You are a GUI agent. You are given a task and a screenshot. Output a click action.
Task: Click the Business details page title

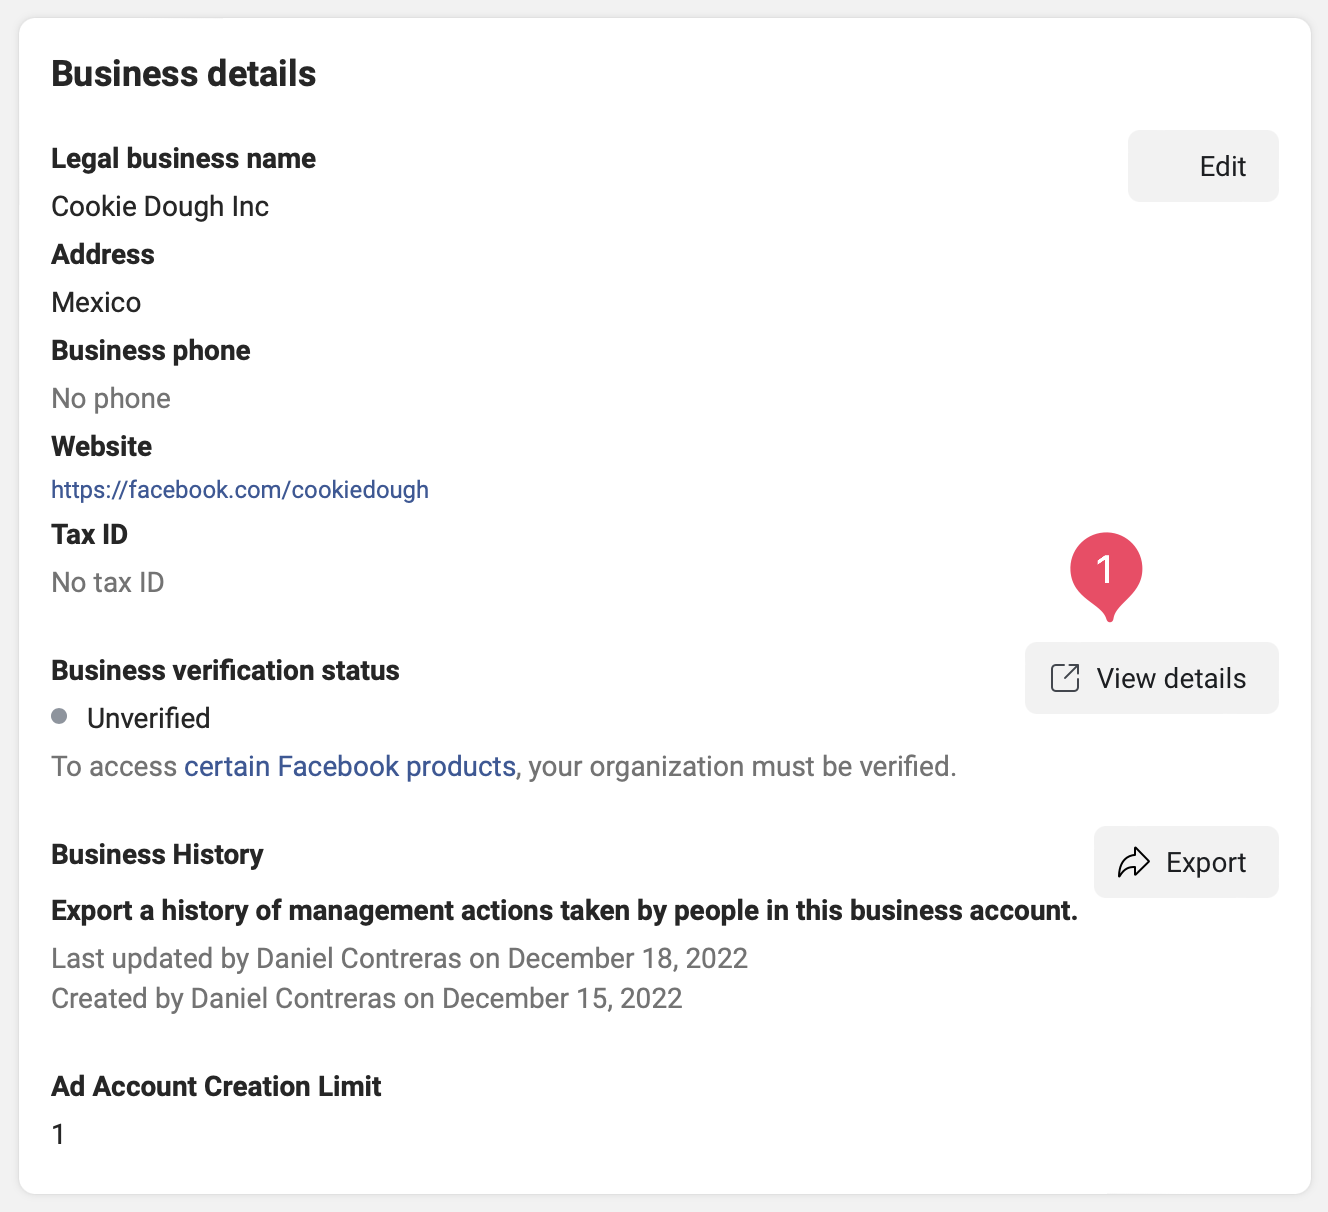pos(184,73)
